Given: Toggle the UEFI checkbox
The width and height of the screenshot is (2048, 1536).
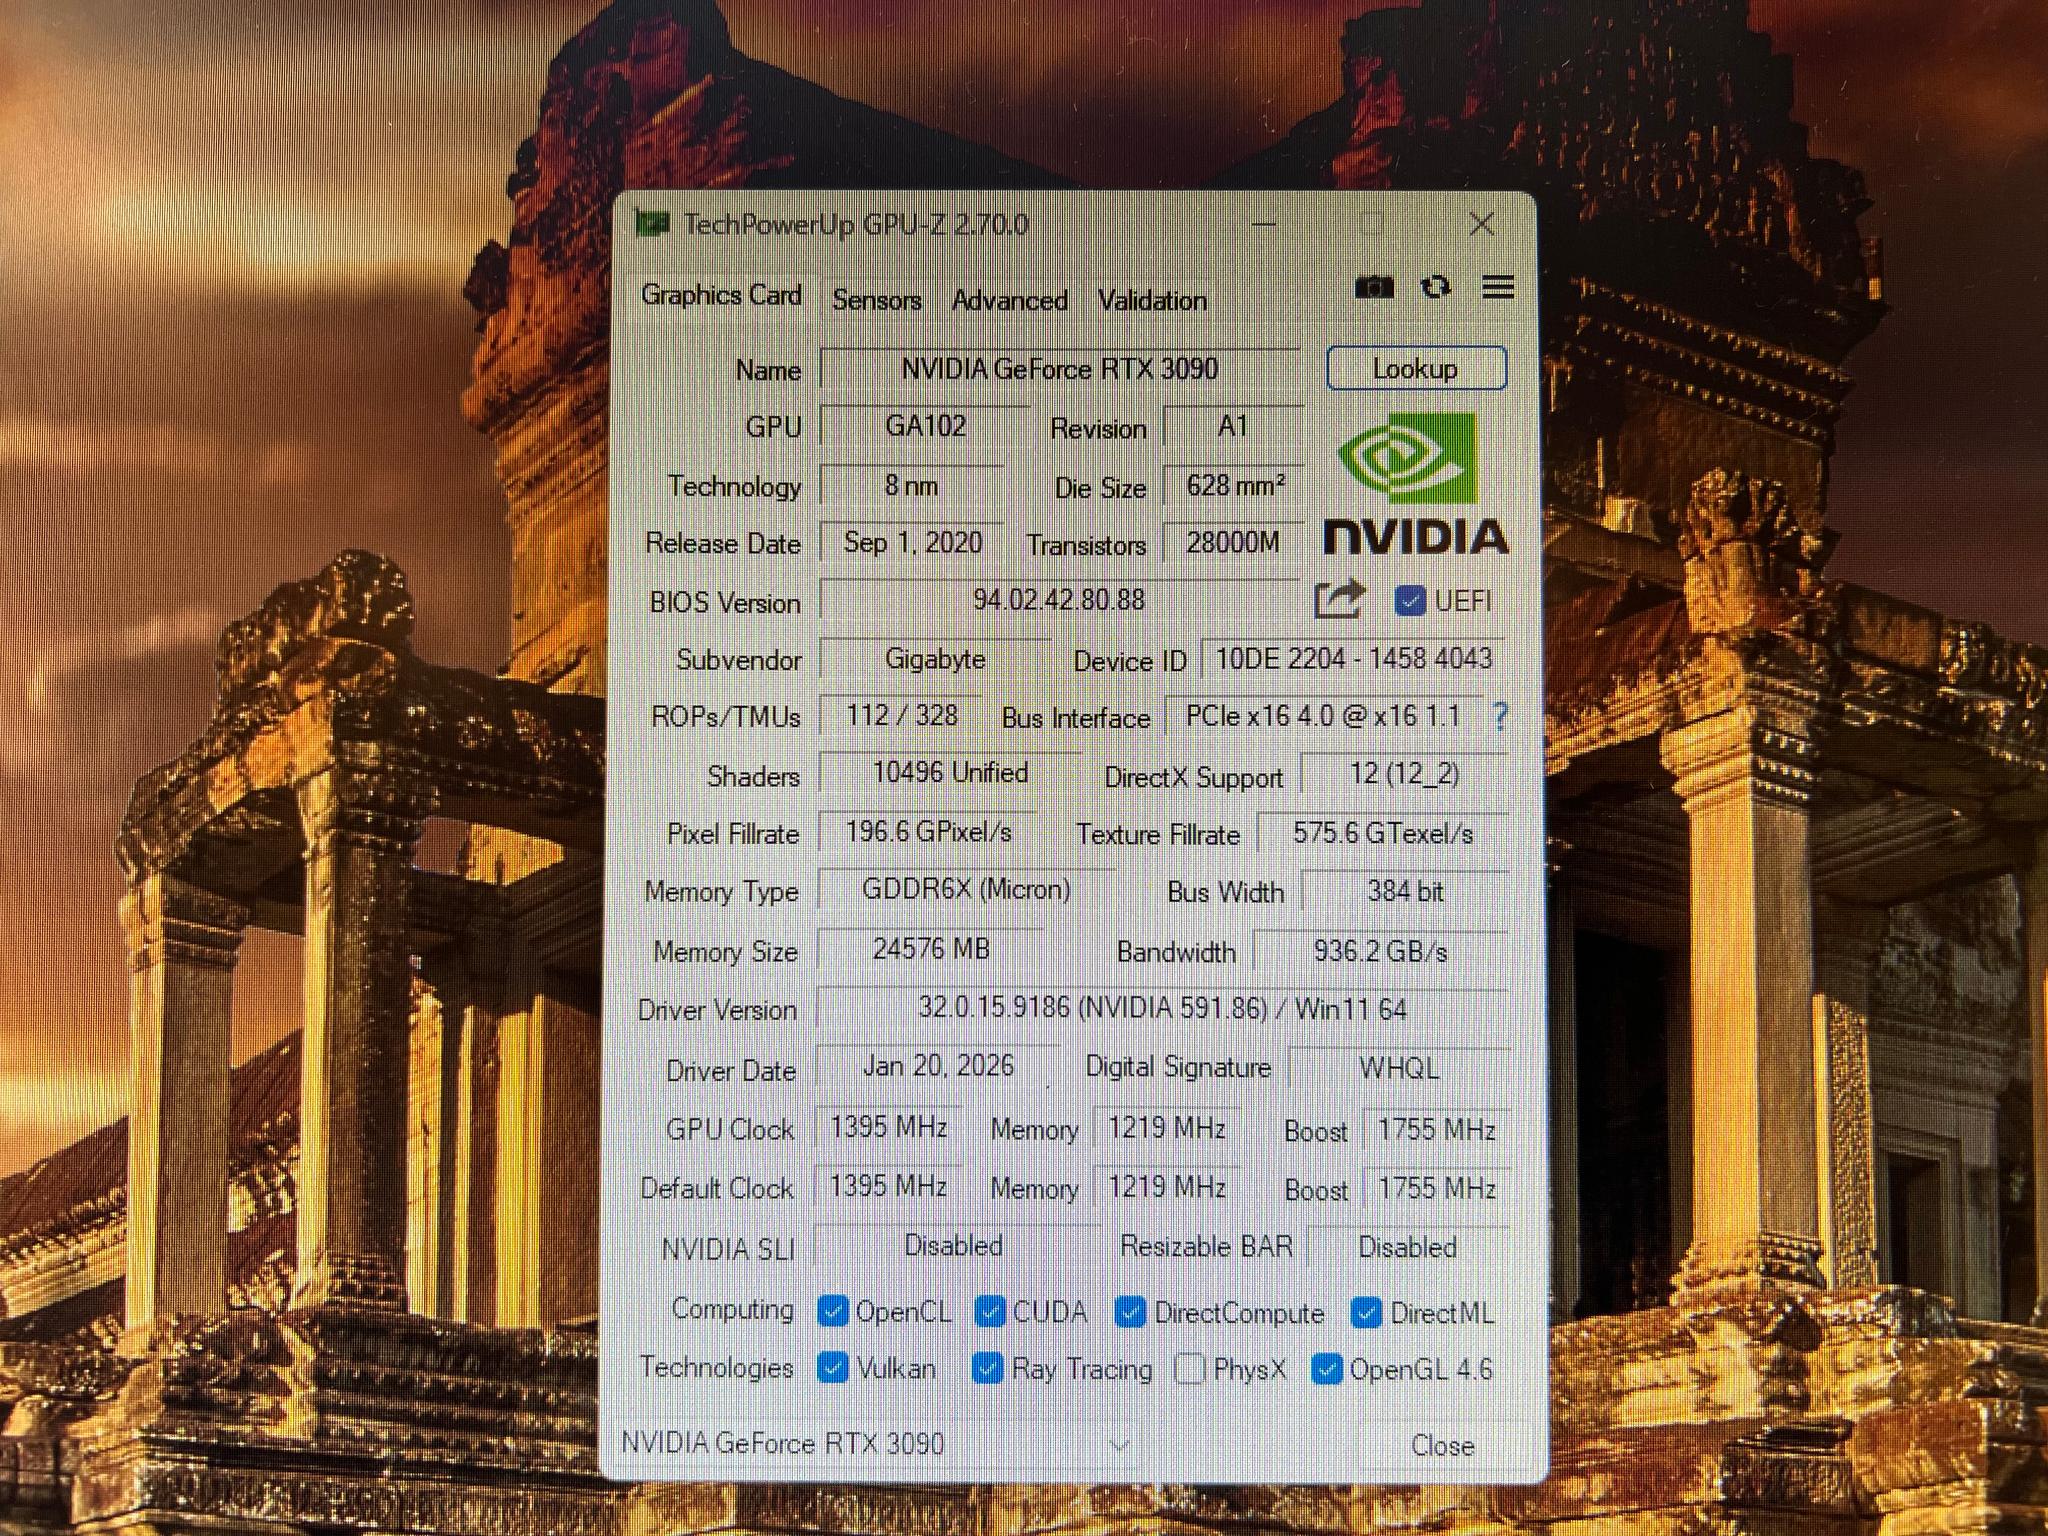Looking at the screenshot, I should pyautogui.click(x=1410, y=601).
